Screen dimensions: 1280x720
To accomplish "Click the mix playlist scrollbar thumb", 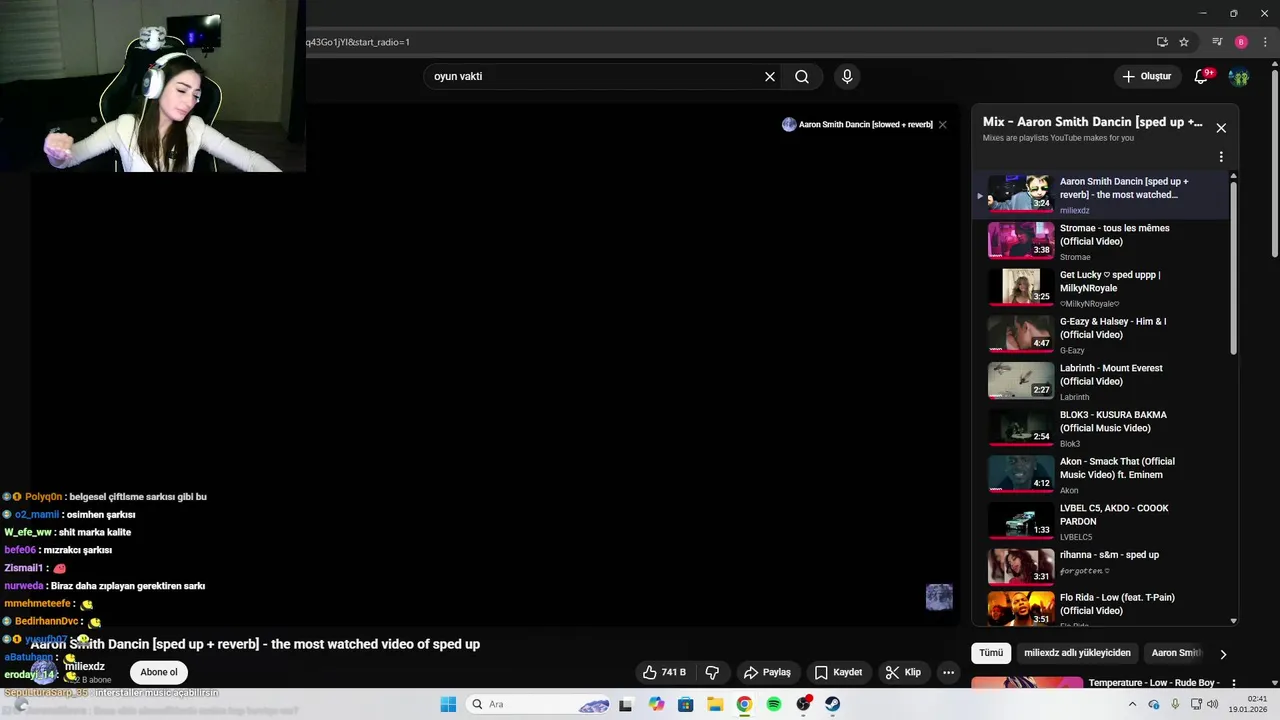I will tap(1233, 267).
